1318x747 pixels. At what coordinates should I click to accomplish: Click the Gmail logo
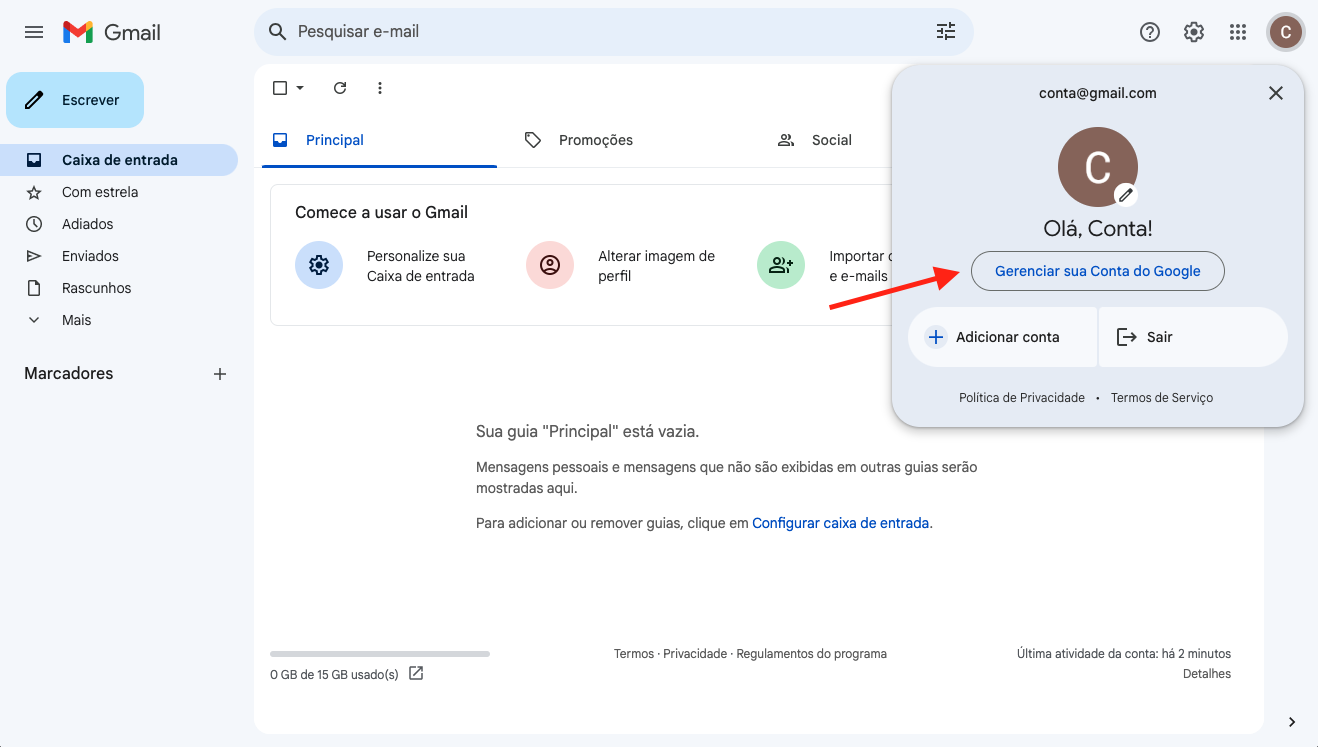tap(112, 32)
